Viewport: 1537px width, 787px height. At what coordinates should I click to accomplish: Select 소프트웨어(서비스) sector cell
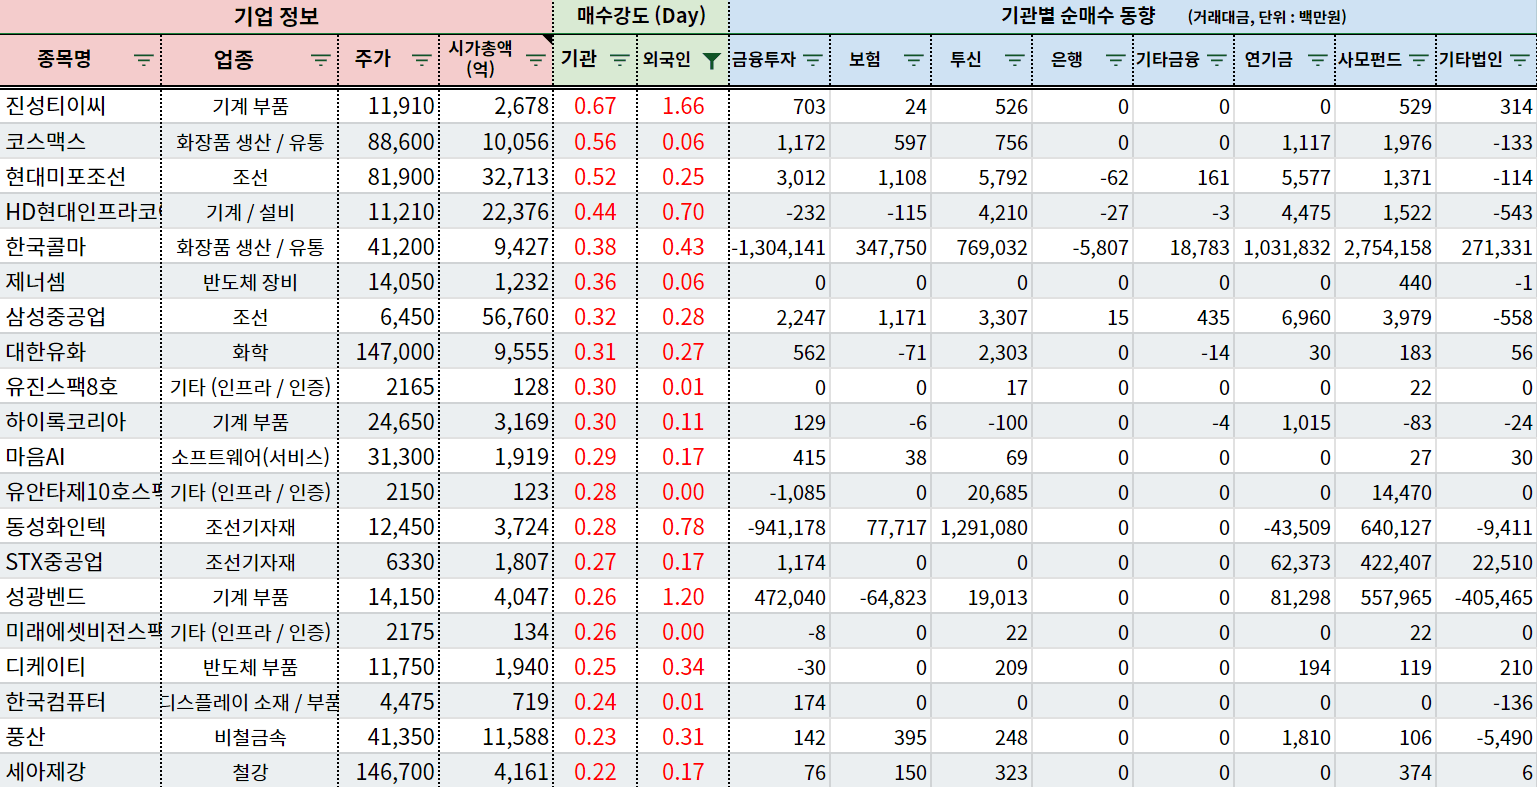click(250, 458)
